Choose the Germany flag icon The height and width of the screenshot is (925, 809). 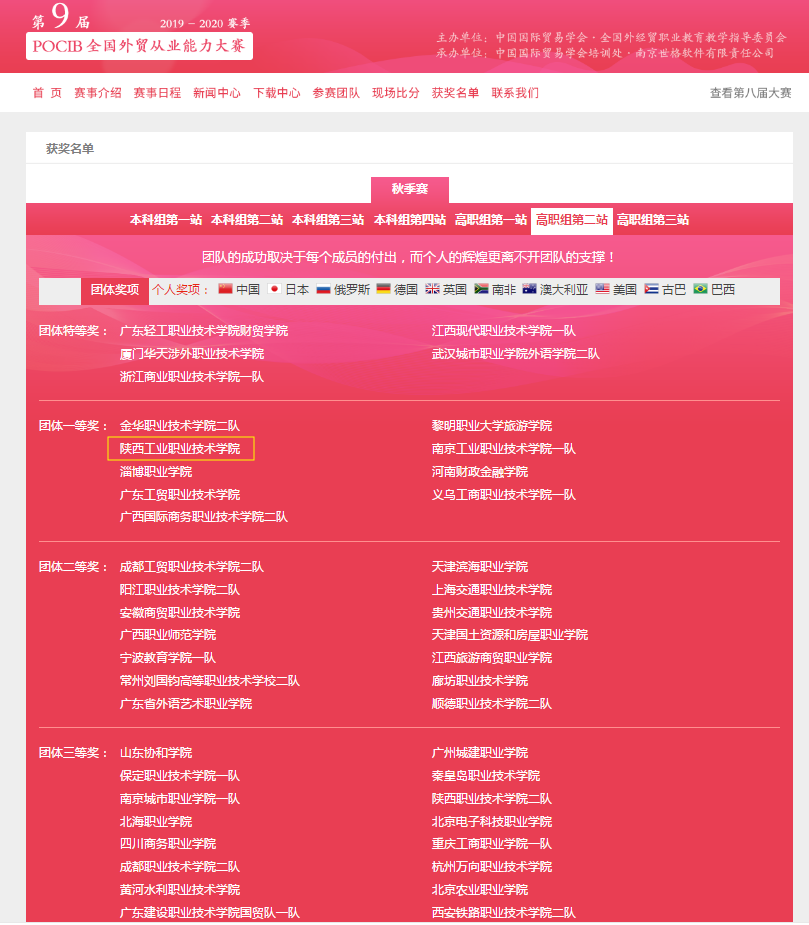click(383, 289)
